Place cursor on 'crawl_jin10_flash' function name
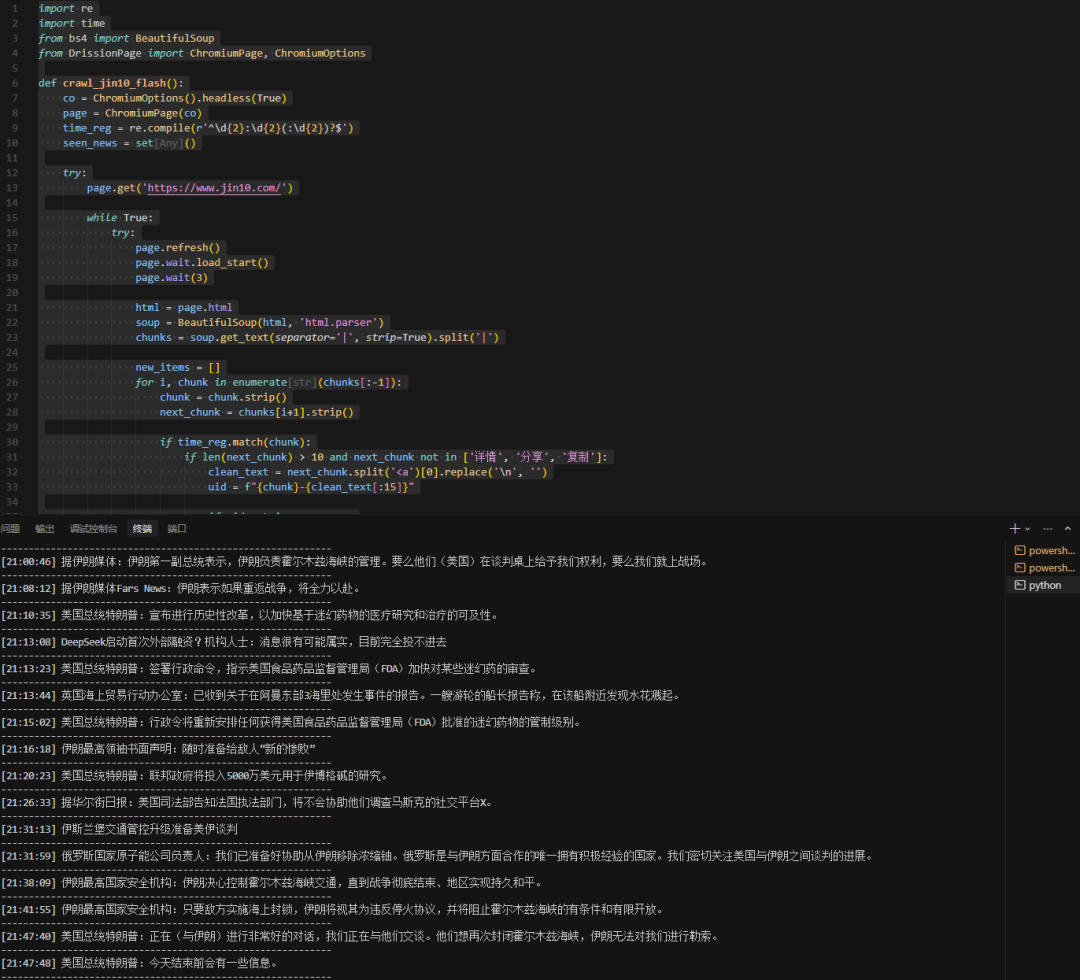Screen dimensions: 1080x980 pyautogui.click(x=114, y=83)
